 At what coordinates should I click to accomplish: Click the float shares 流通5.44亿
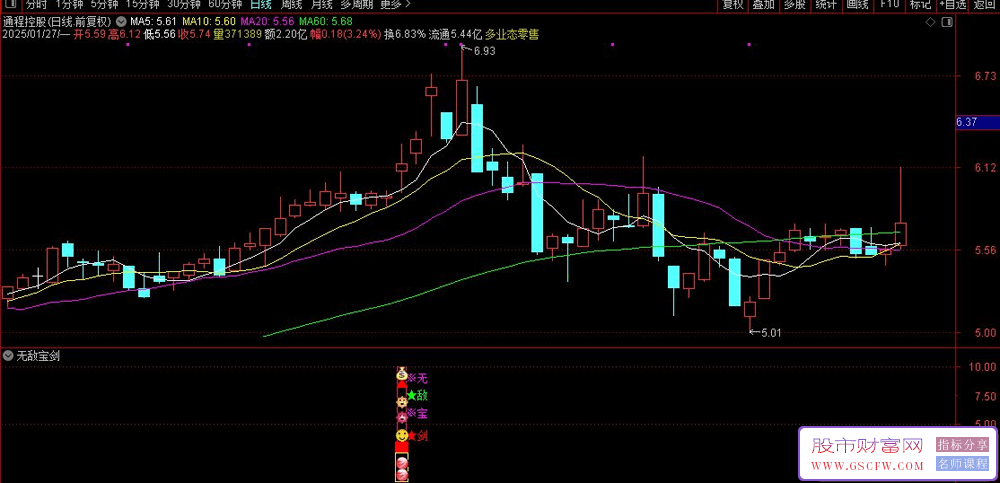456,34
